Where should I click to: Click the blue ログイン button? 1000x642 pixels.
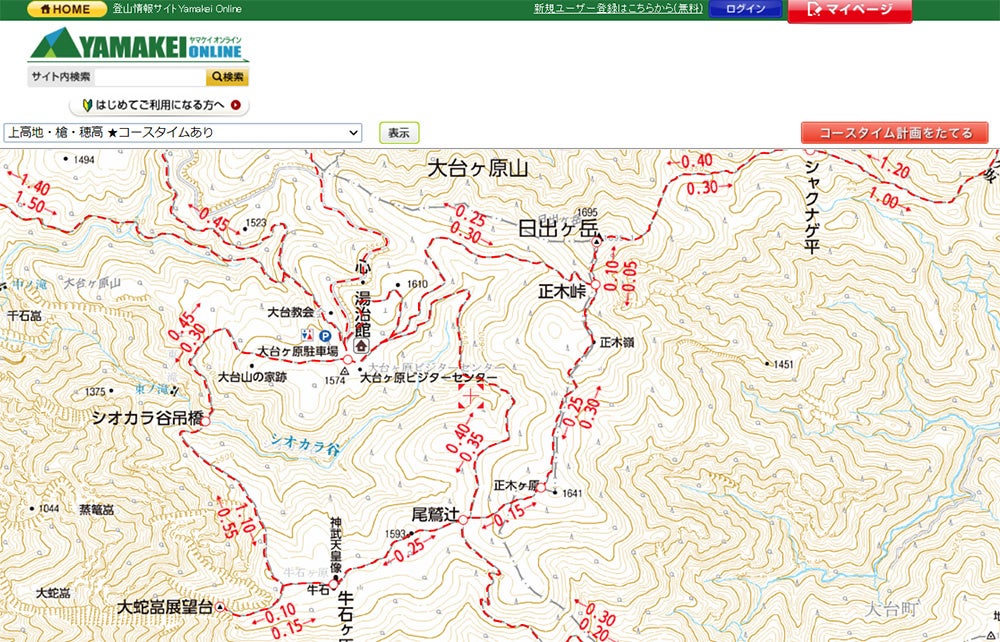tap(746, 9)
